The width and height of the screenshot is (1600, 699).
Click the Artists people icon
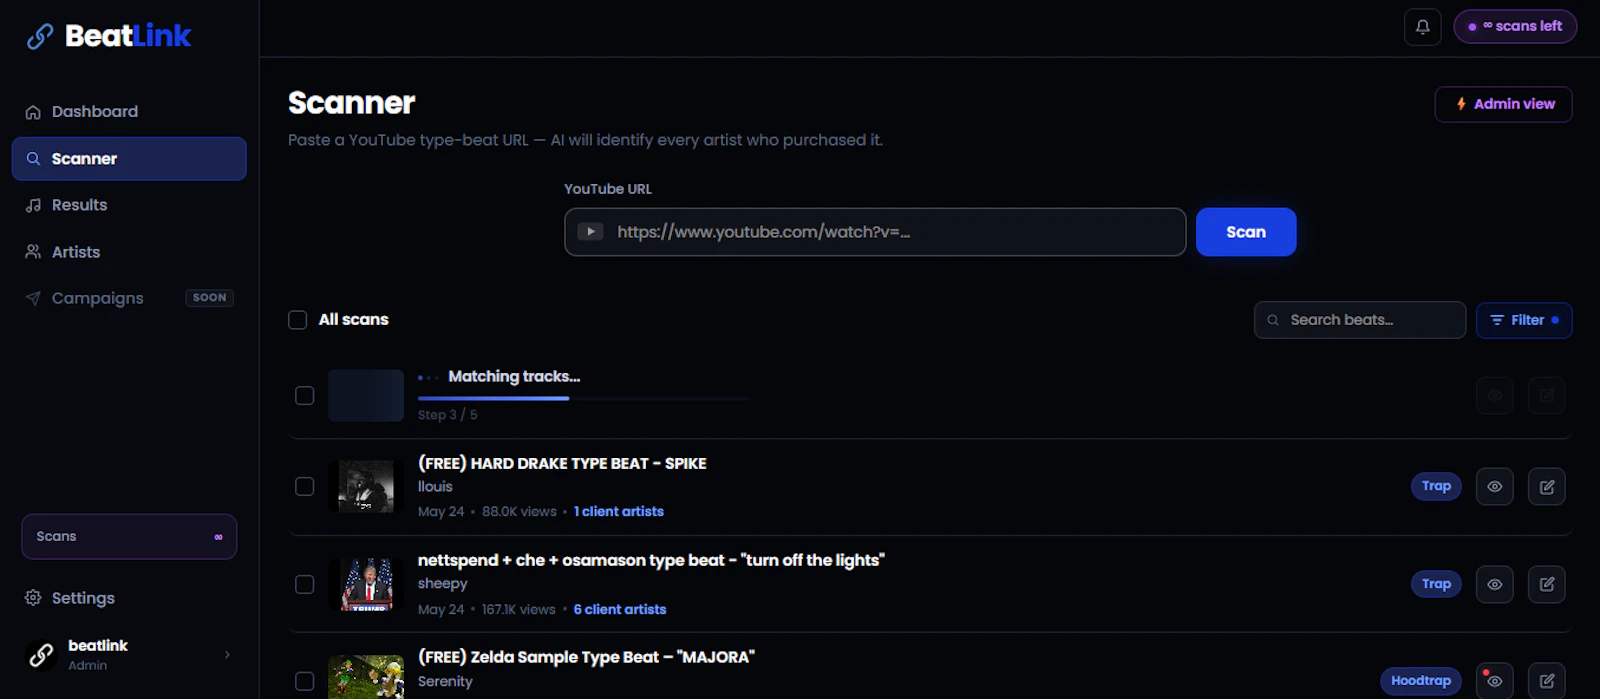pyautogui.click(x=33, y=252)
